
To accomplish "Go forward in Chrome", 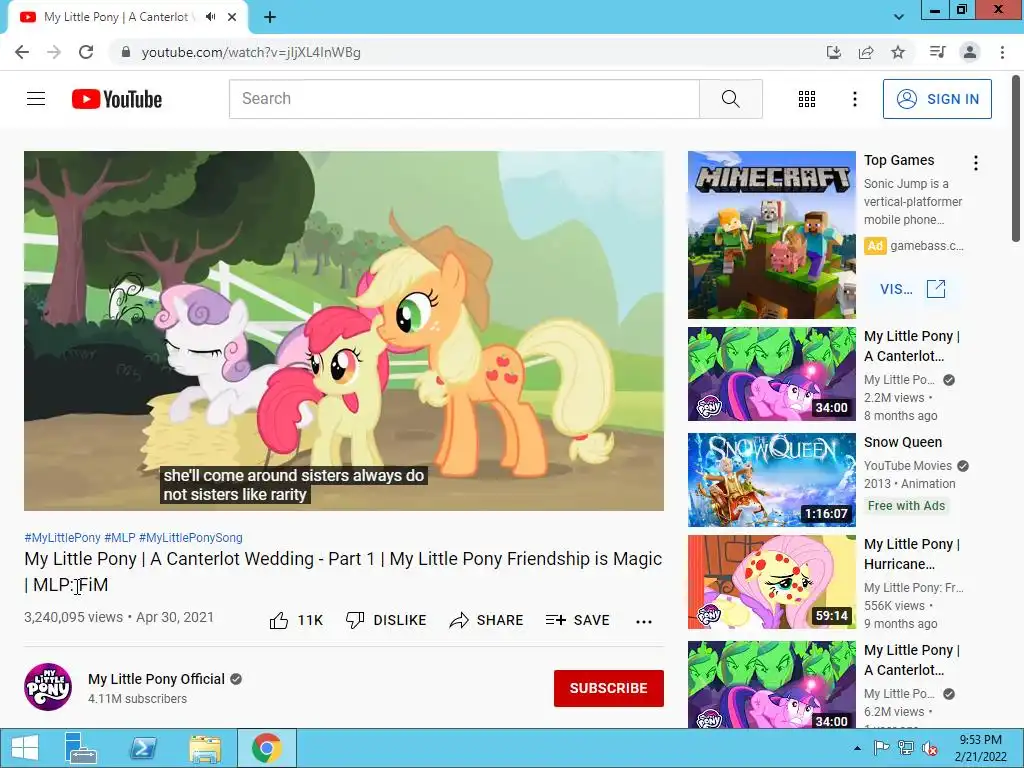I will point(54,52).
